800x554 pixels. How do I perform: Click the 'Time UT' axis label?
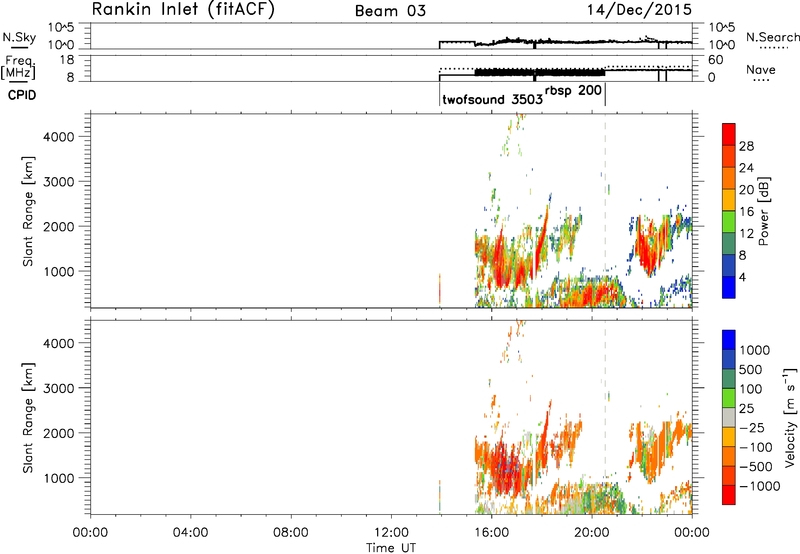pos(391,548)
